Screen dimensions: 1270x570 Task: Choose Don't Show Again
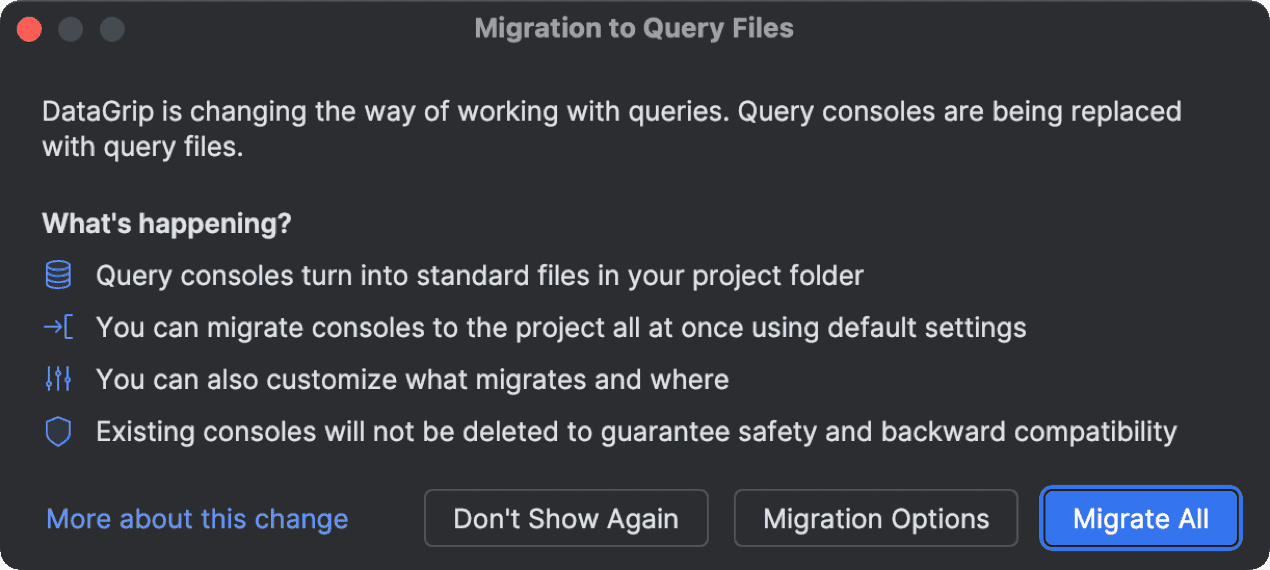click(x=566, y=519)
